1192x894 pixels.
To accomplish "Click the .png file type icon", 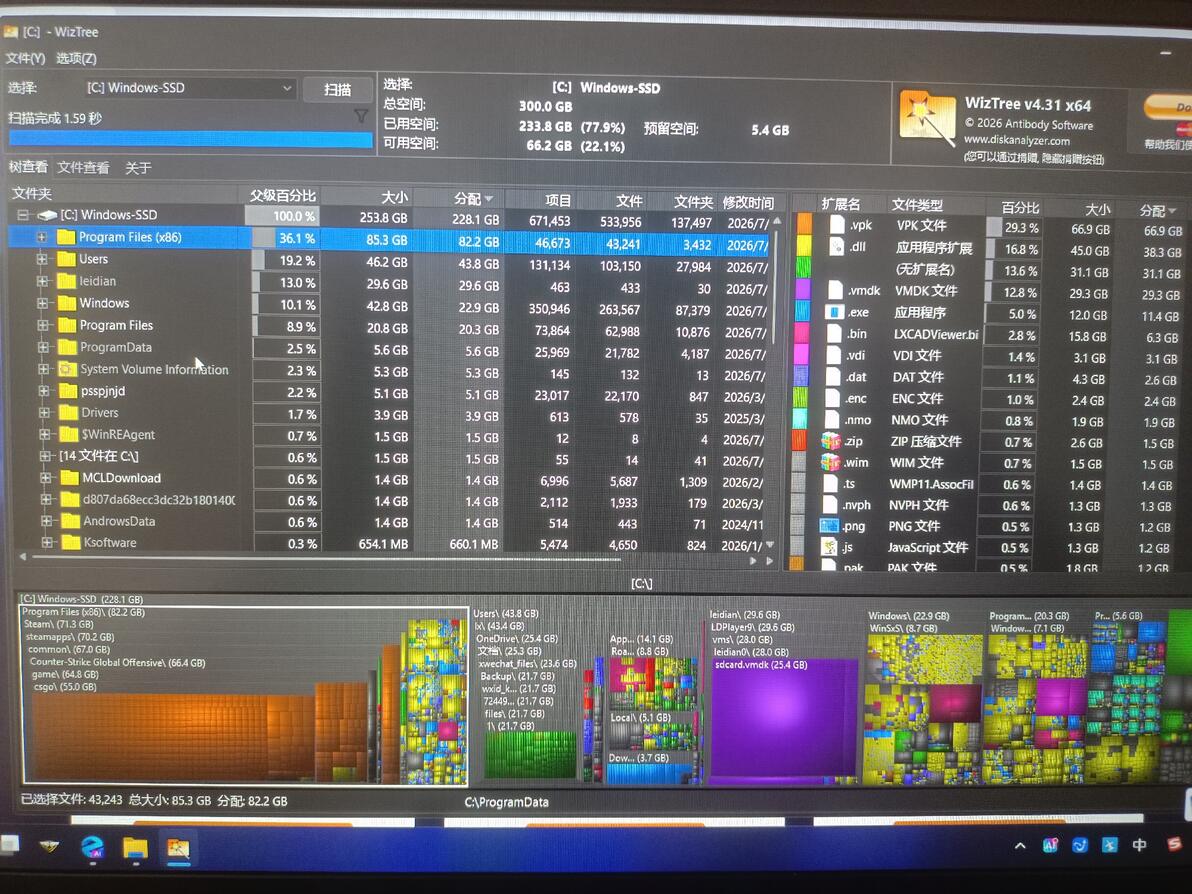I will click(829, 525).
